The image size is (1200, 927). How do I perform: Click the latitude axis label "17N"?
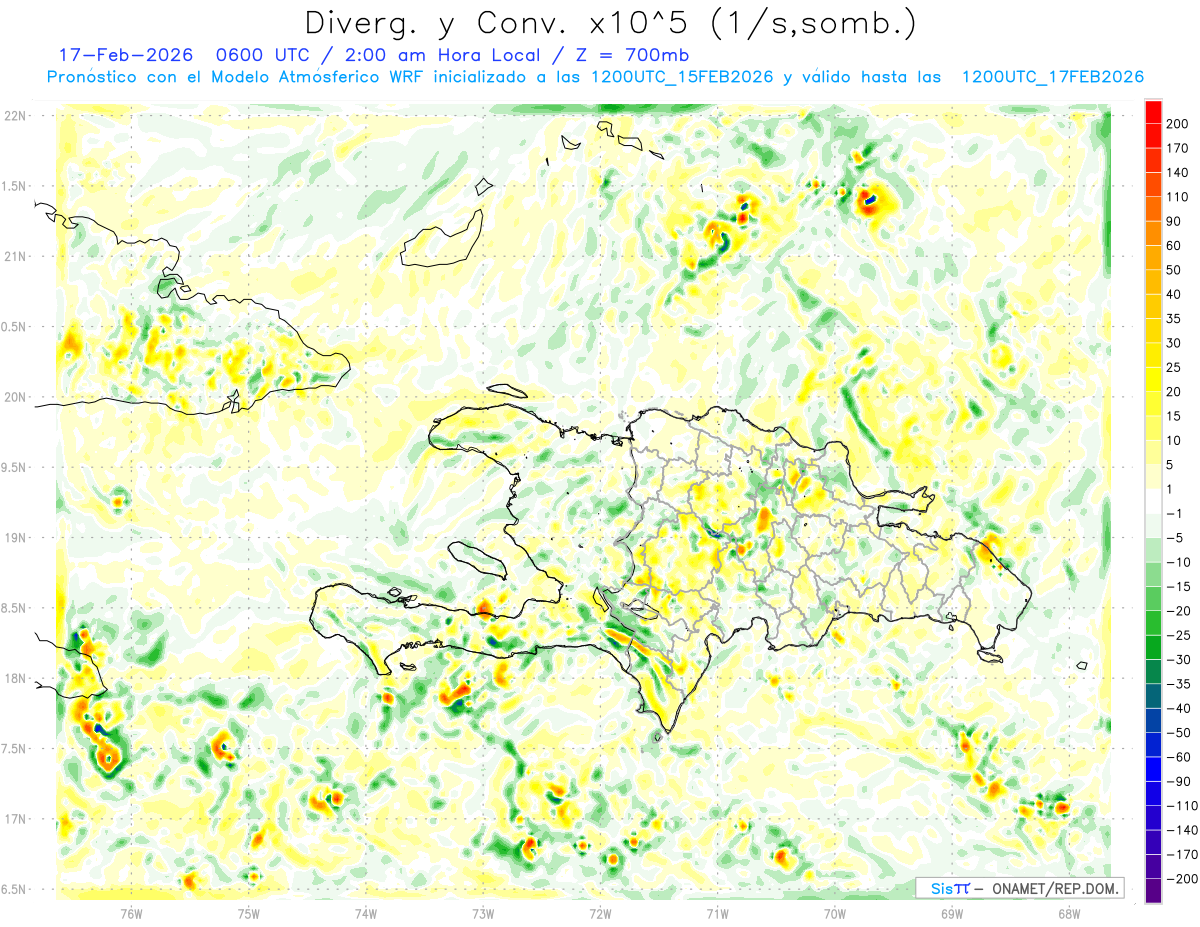[x=15, y=820]
